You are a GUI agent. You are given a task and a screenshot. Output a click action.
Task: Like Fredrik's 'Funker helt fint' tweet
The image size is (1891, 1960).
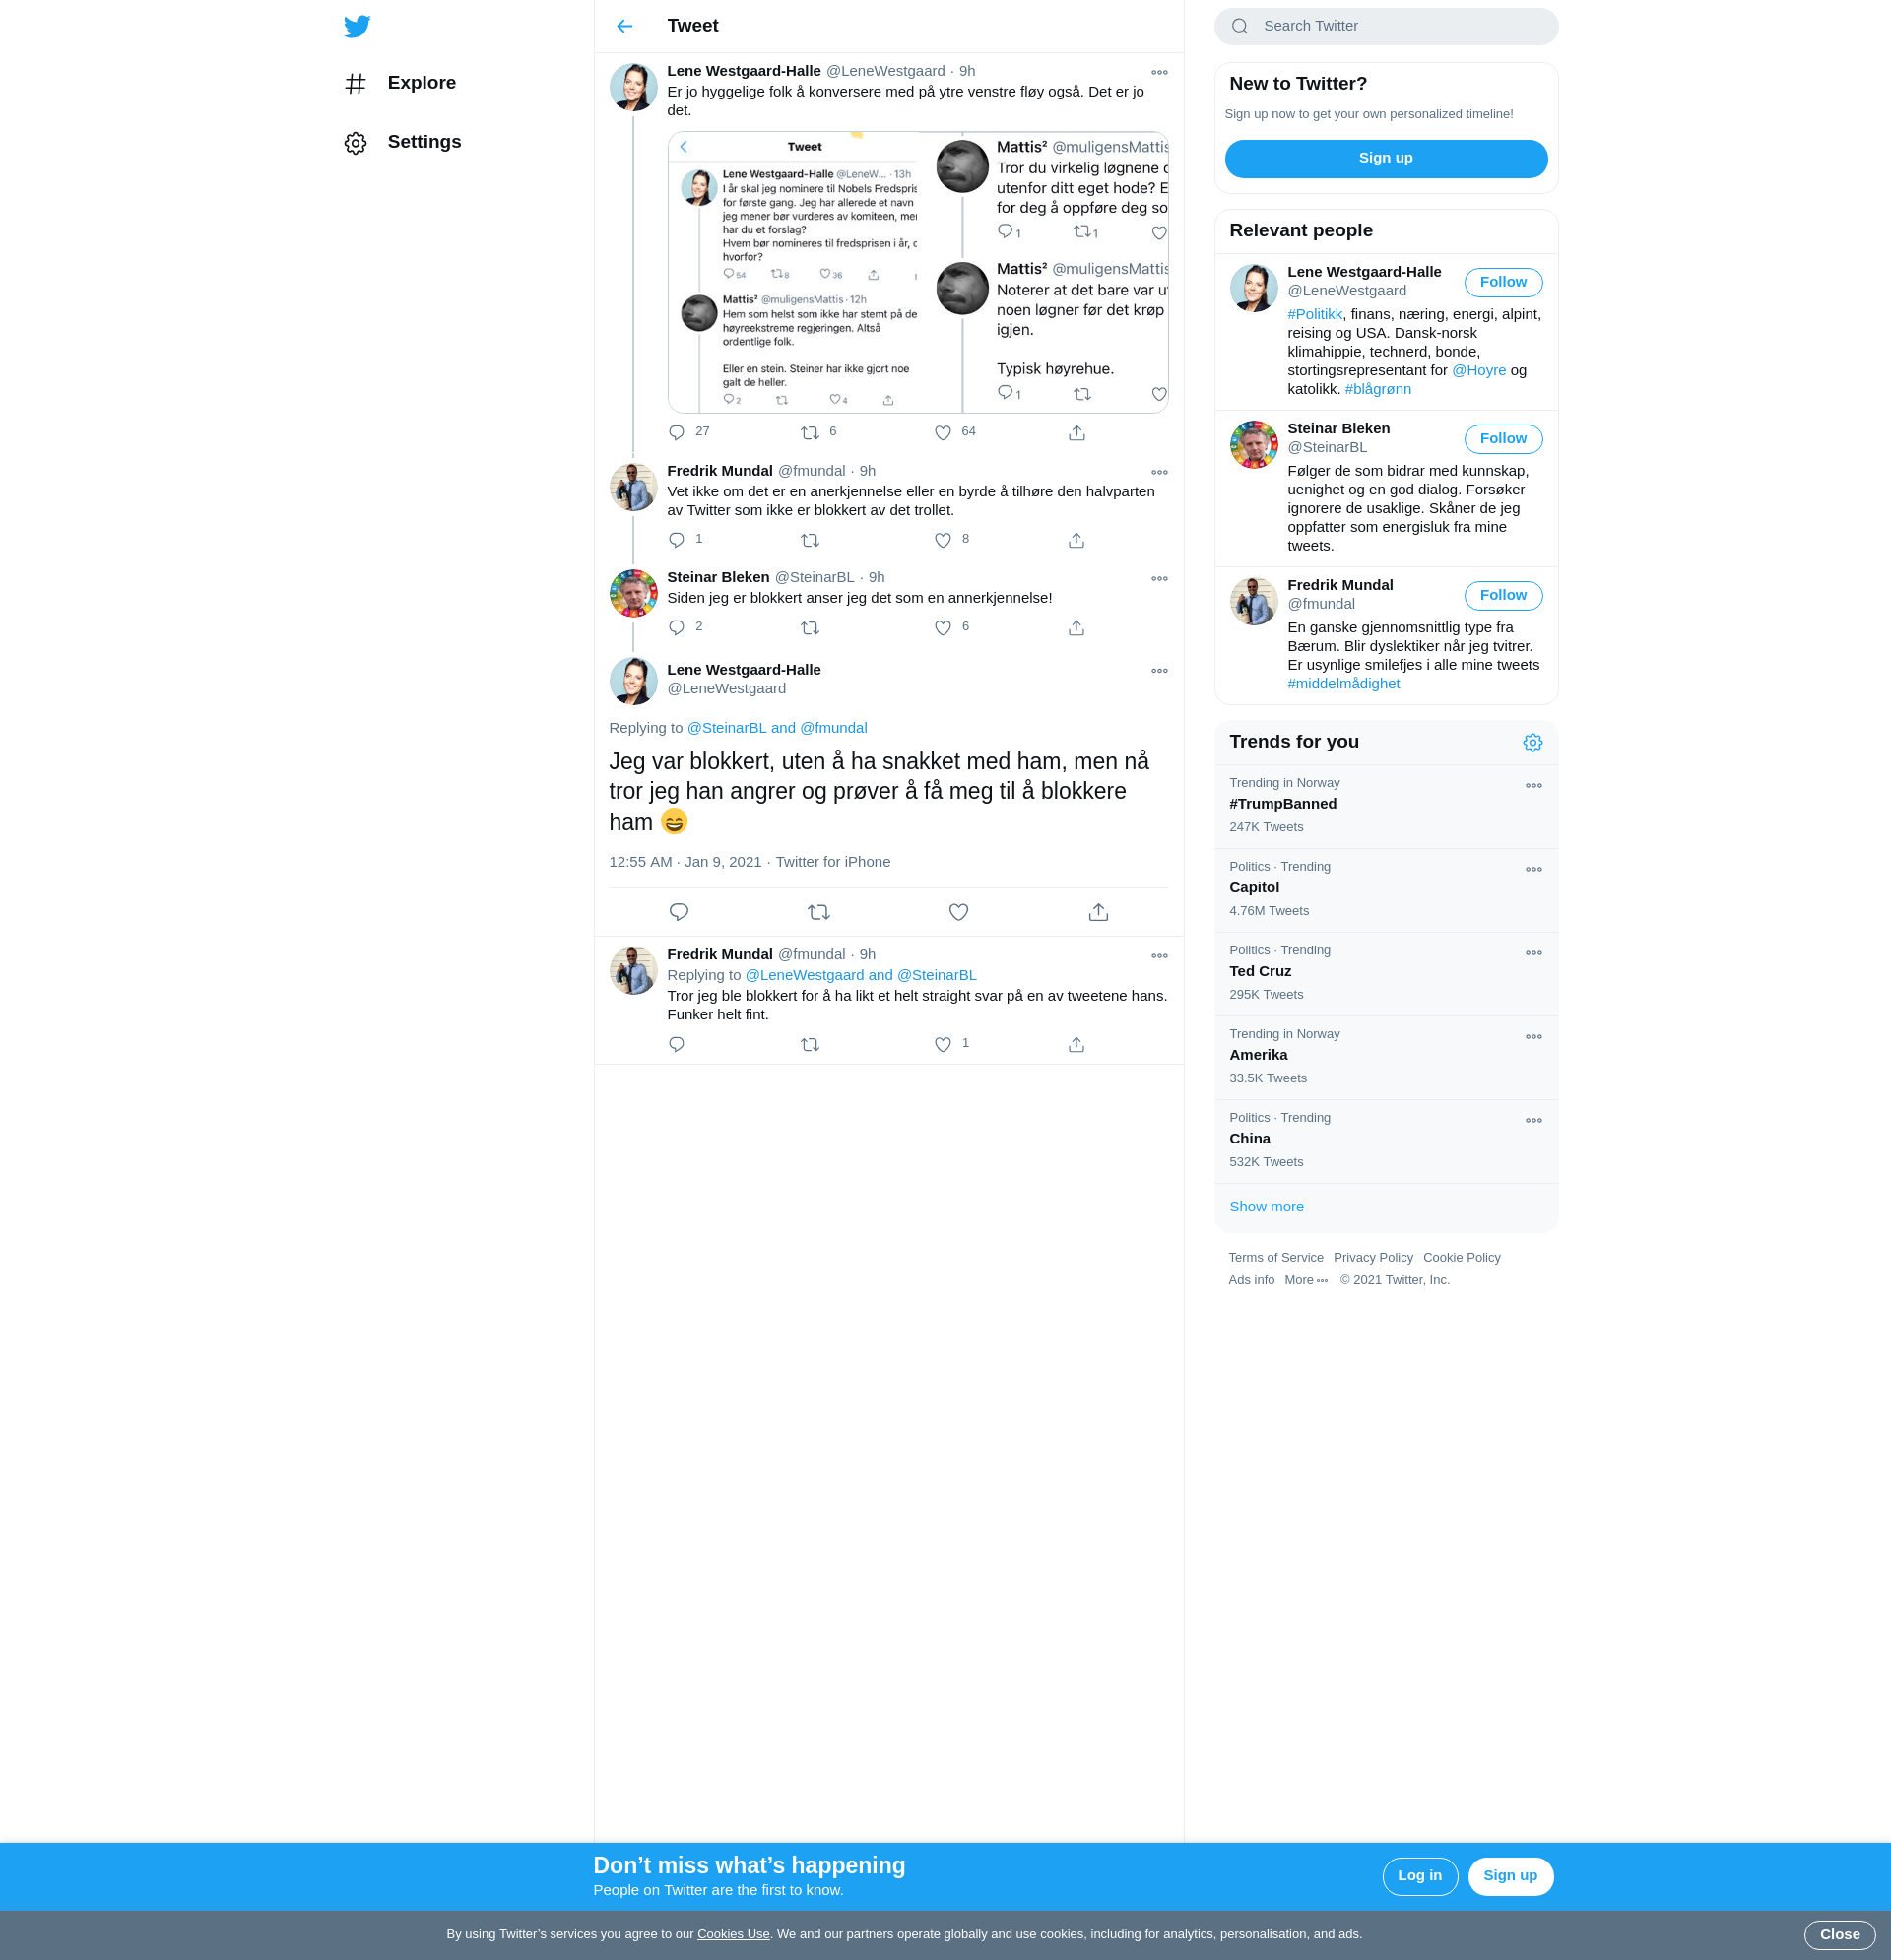[x=943, y=1044]
